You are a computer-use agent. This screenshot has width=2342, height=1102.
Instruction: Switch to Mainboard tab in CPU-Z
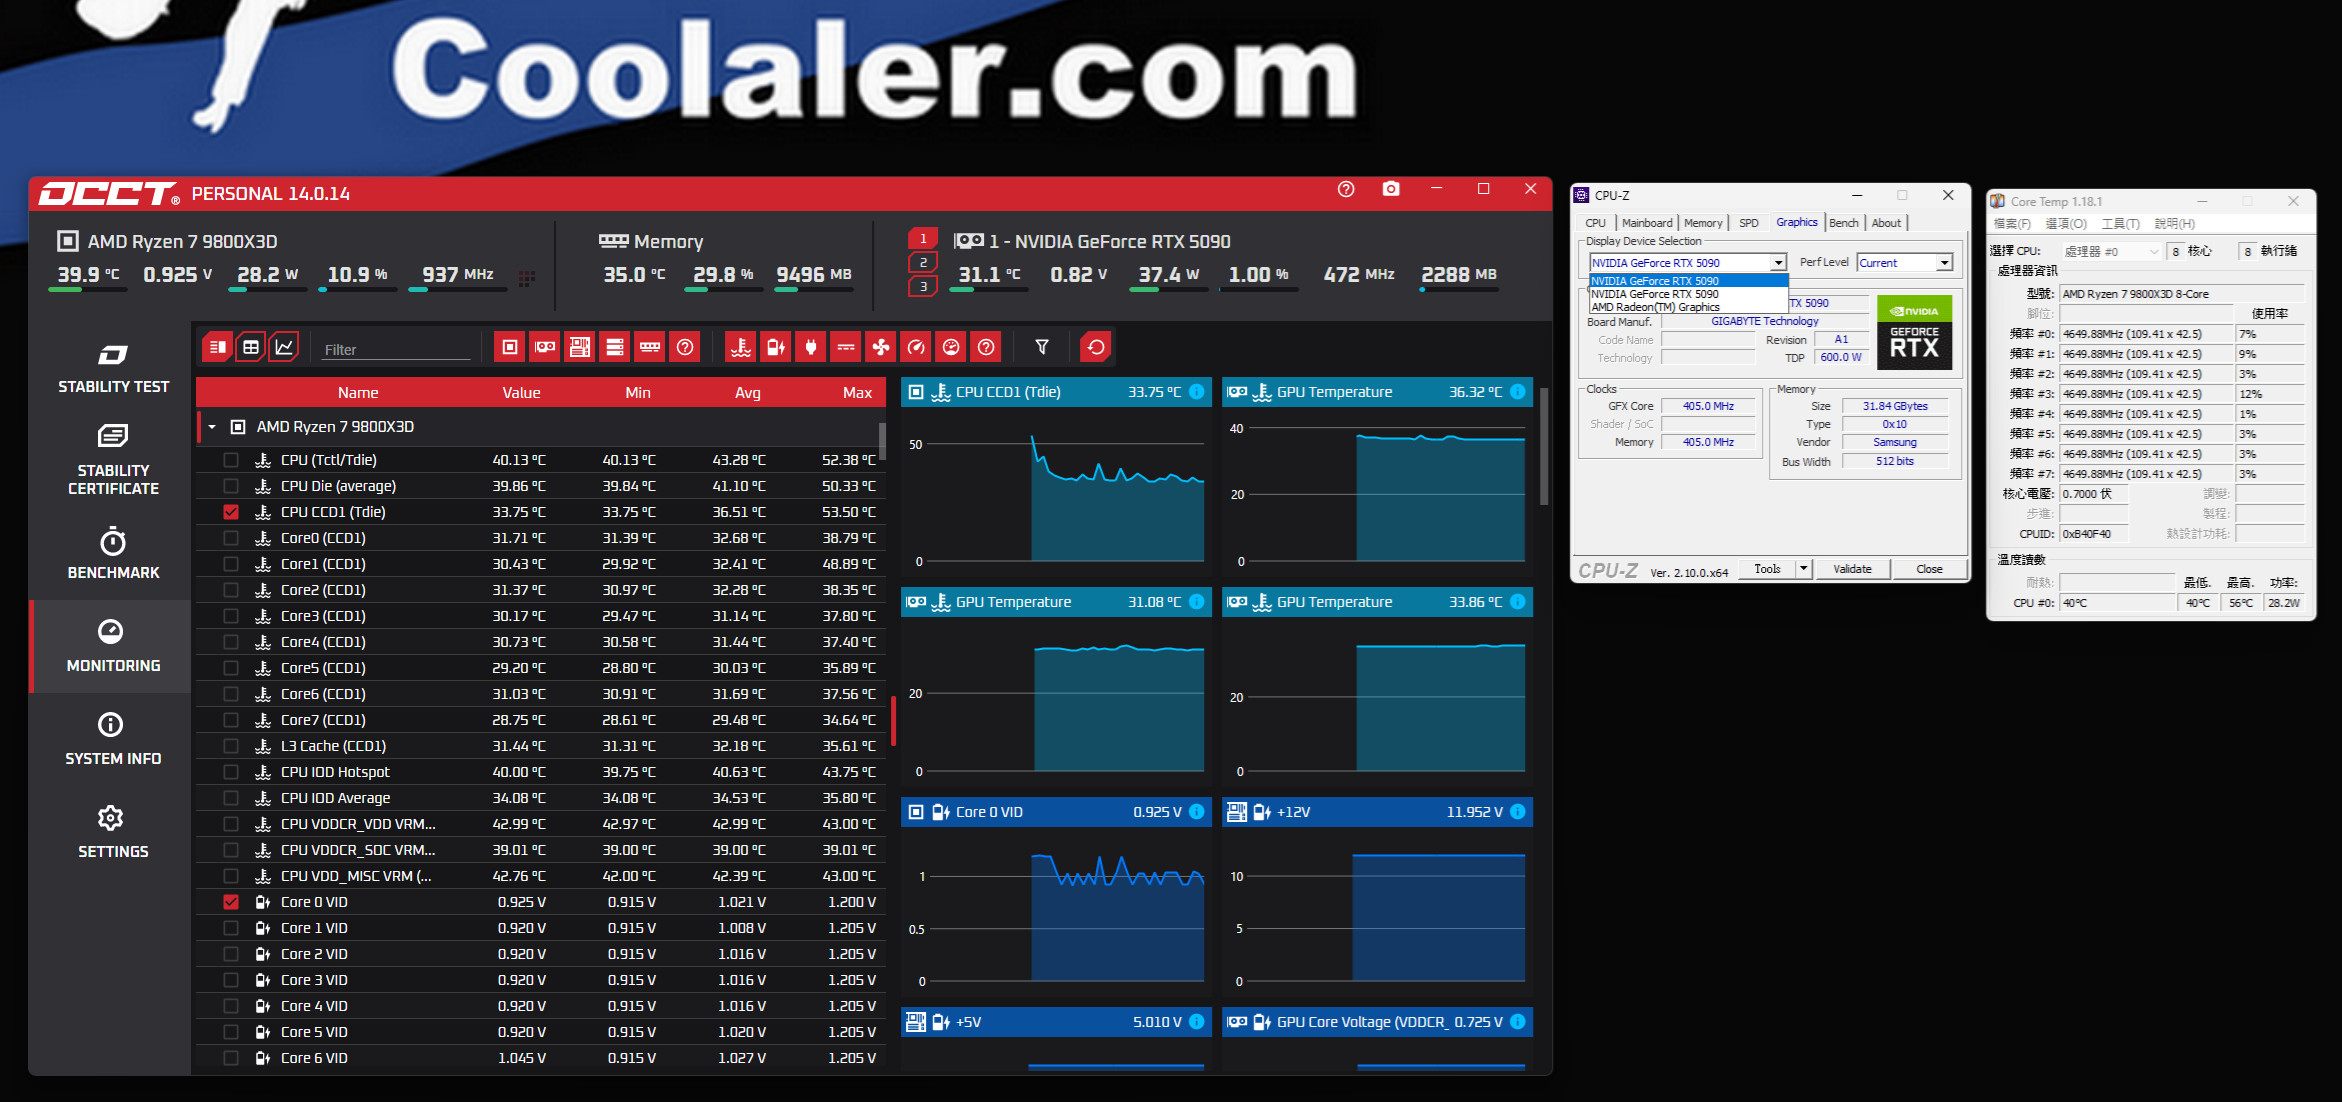coord(1647,223)
